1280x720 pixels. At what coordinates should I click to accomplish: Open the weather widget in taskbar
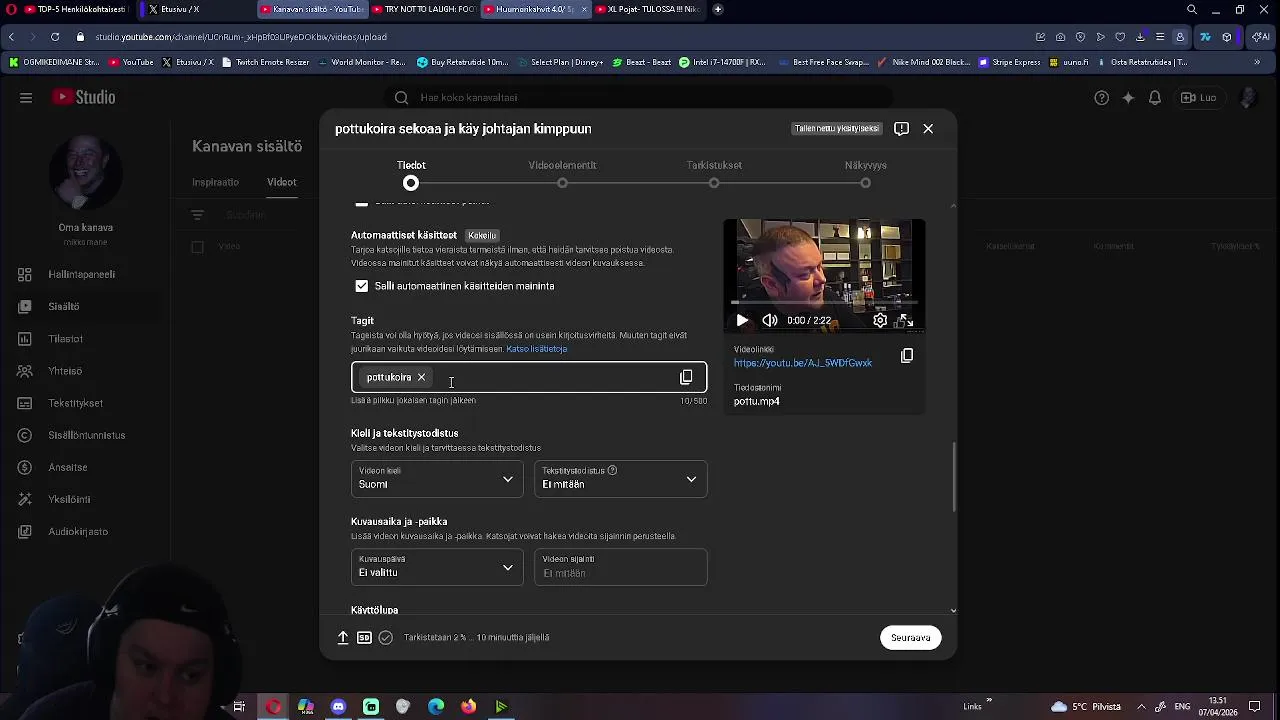pyautogui.click(x=1086, y=707)
